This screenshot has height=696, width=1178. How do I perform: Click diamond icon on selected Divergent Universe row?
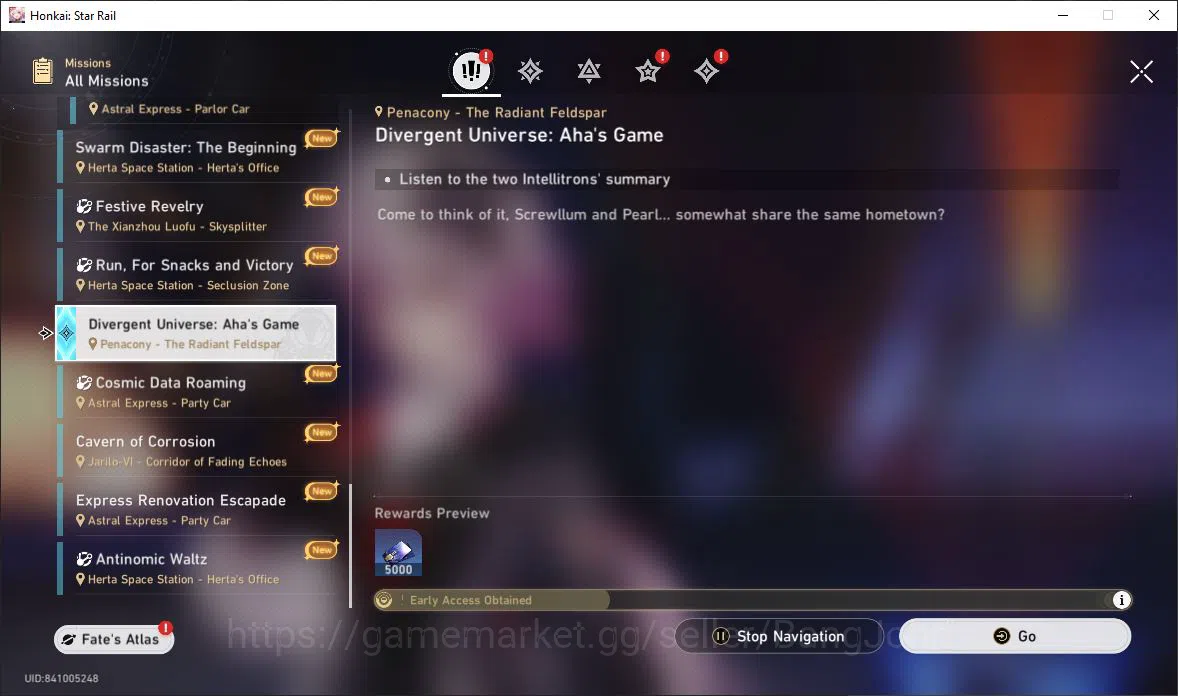[67, 333]
